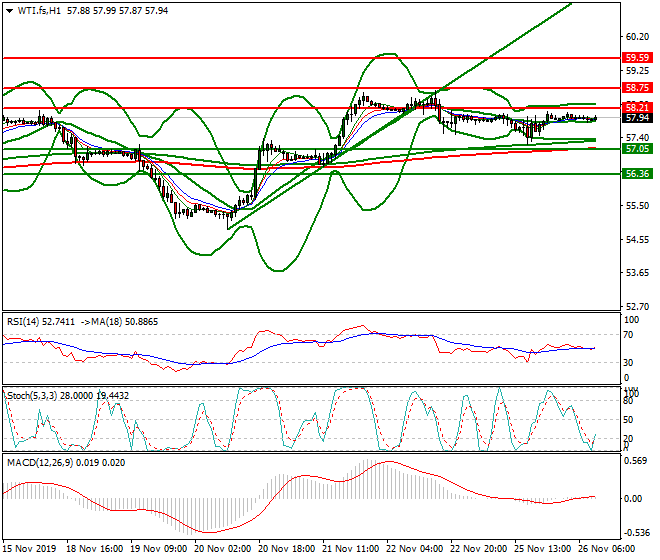660x560 pixels.
Task: Select the 25 Nov 13:00 time label
Action: 543,549
